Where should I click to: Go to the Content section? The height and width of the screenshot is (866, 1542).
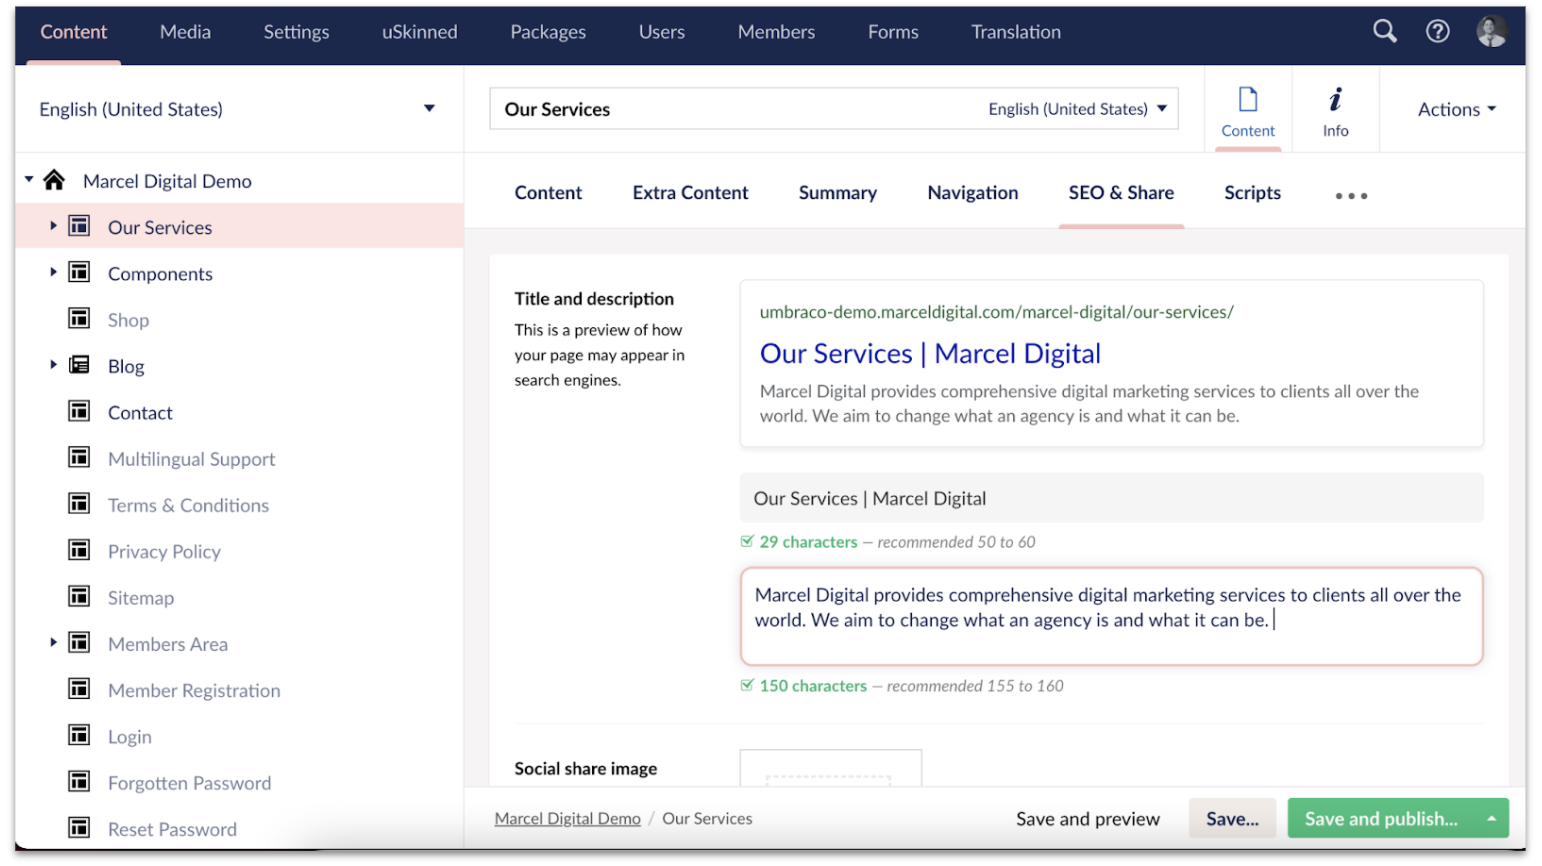pos(73,32)
